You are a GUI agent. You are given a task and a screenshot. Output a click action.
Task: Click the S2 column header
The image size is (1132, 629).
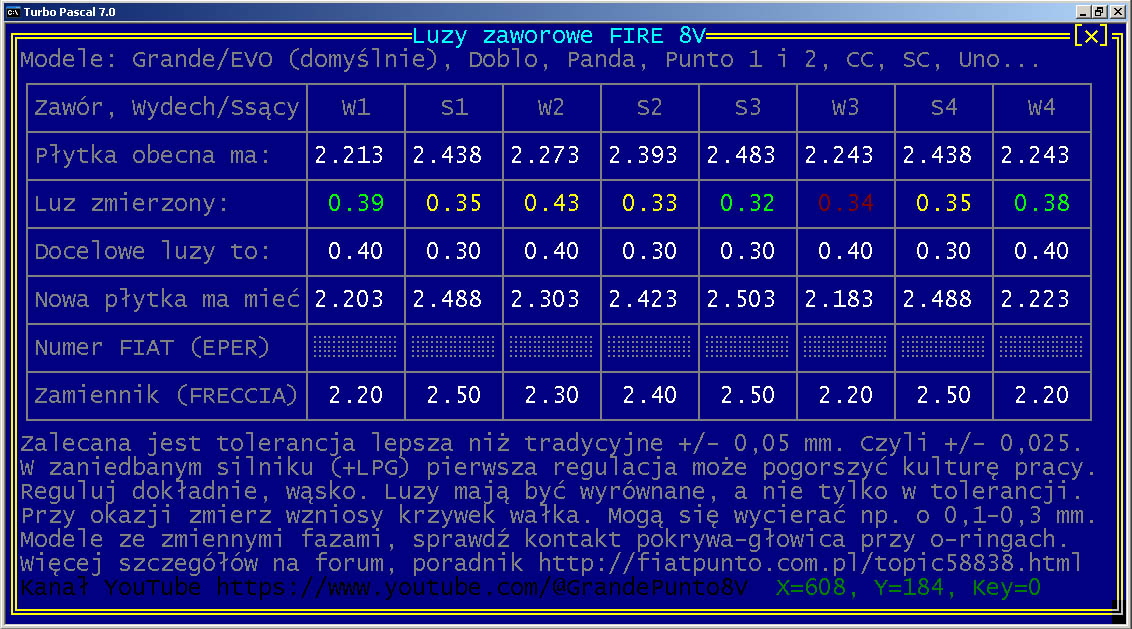pyautogui.click(x=649, y=107)
